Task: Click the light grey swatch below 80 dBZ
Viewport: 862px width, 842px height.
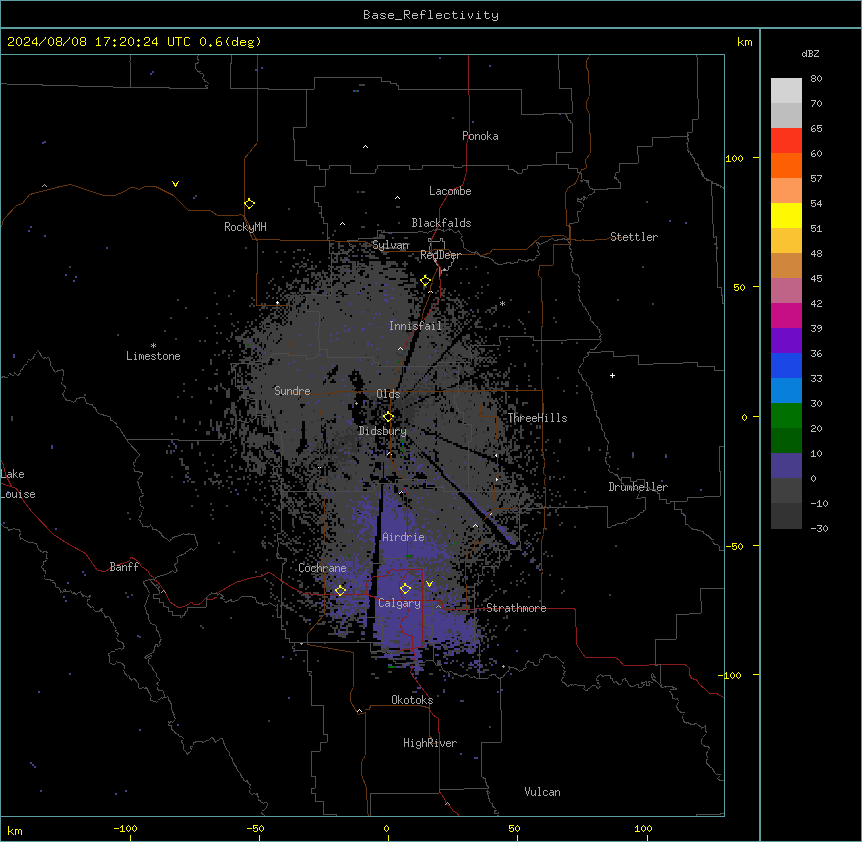Action: 786,91
